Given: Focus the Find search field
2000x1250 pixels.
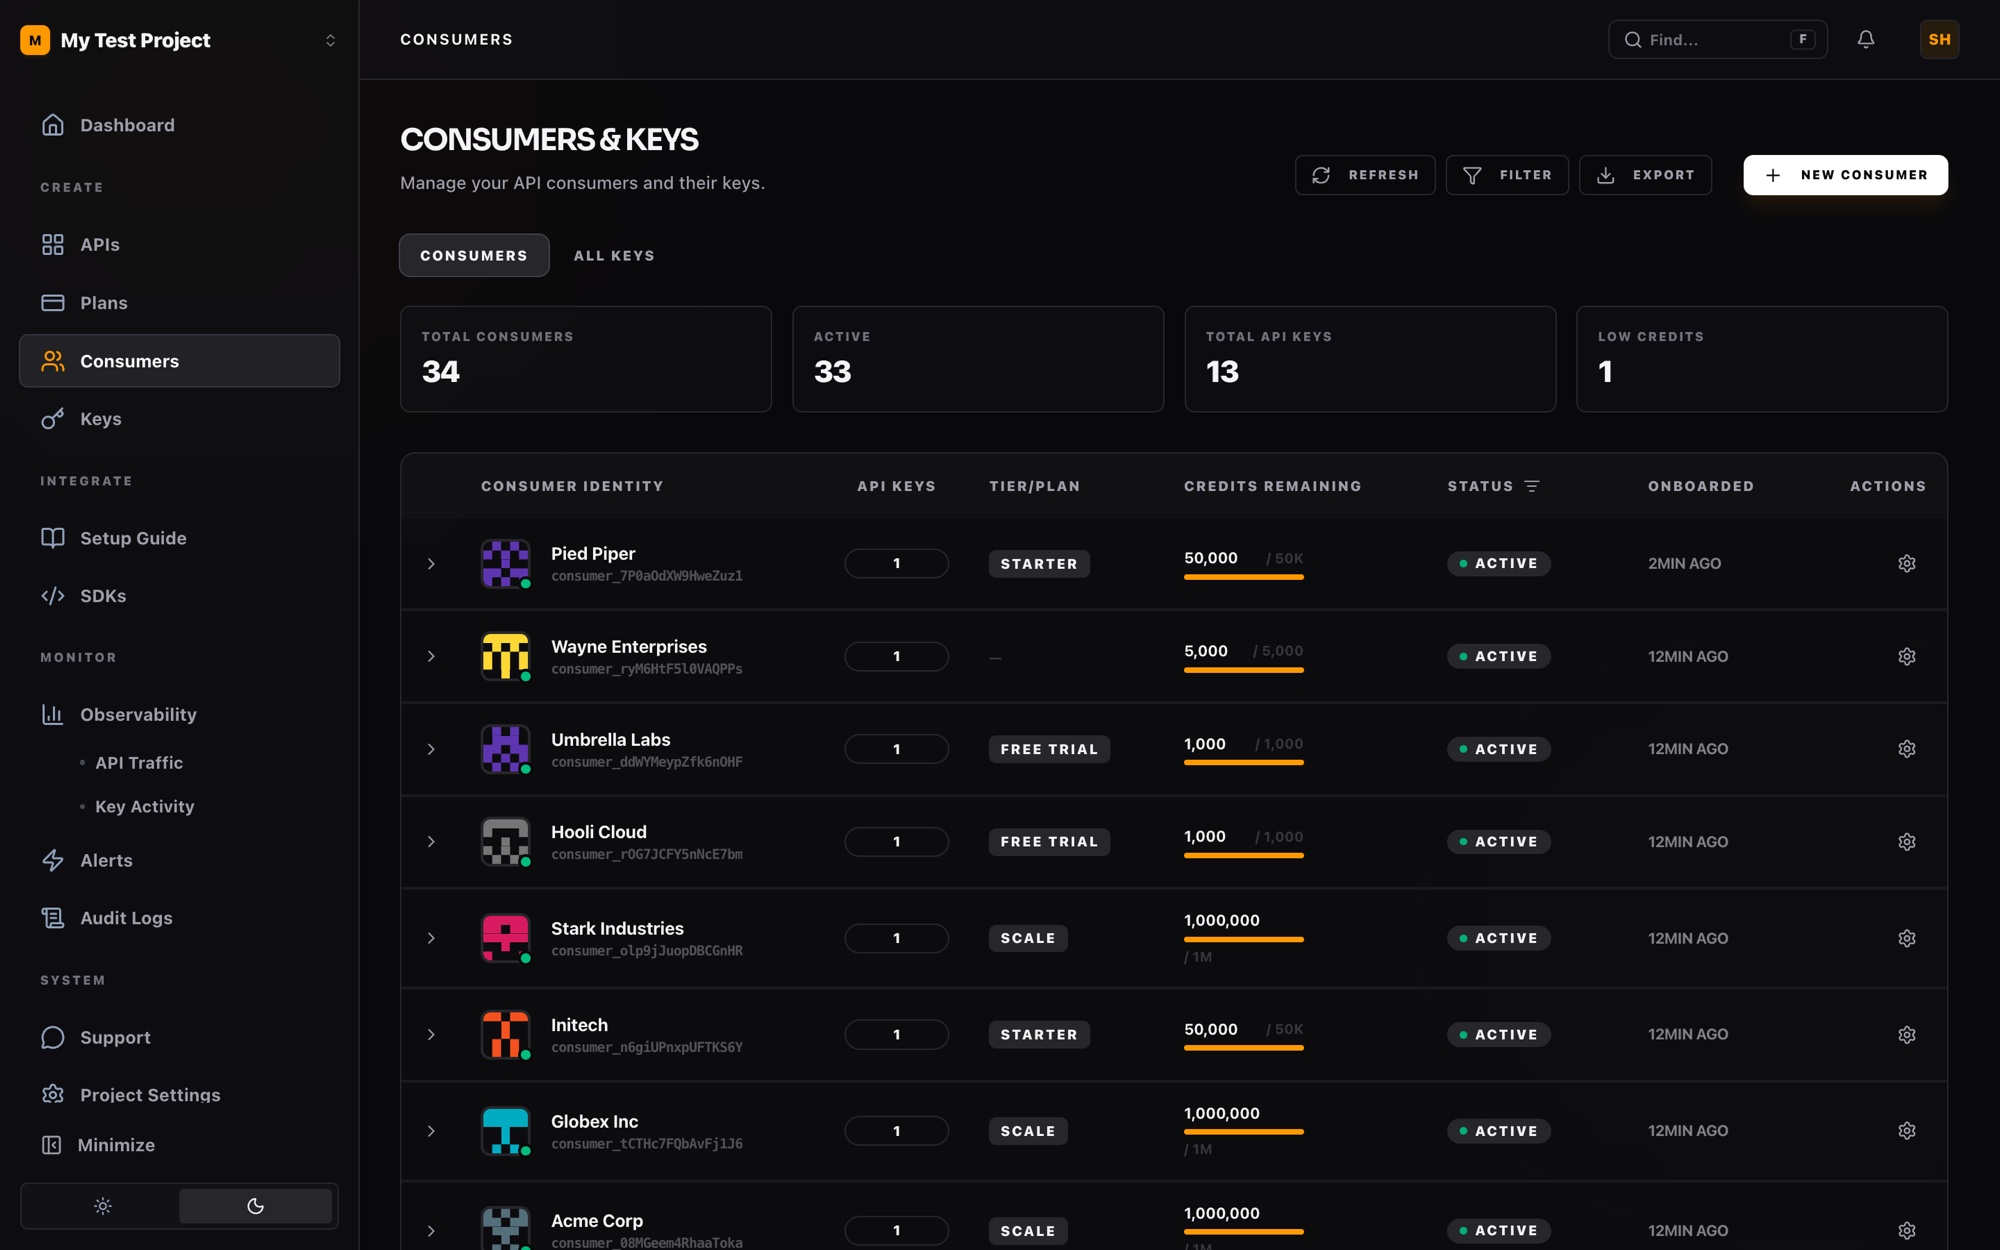Looking at the screenshot, I should [x=1717, y=39].
